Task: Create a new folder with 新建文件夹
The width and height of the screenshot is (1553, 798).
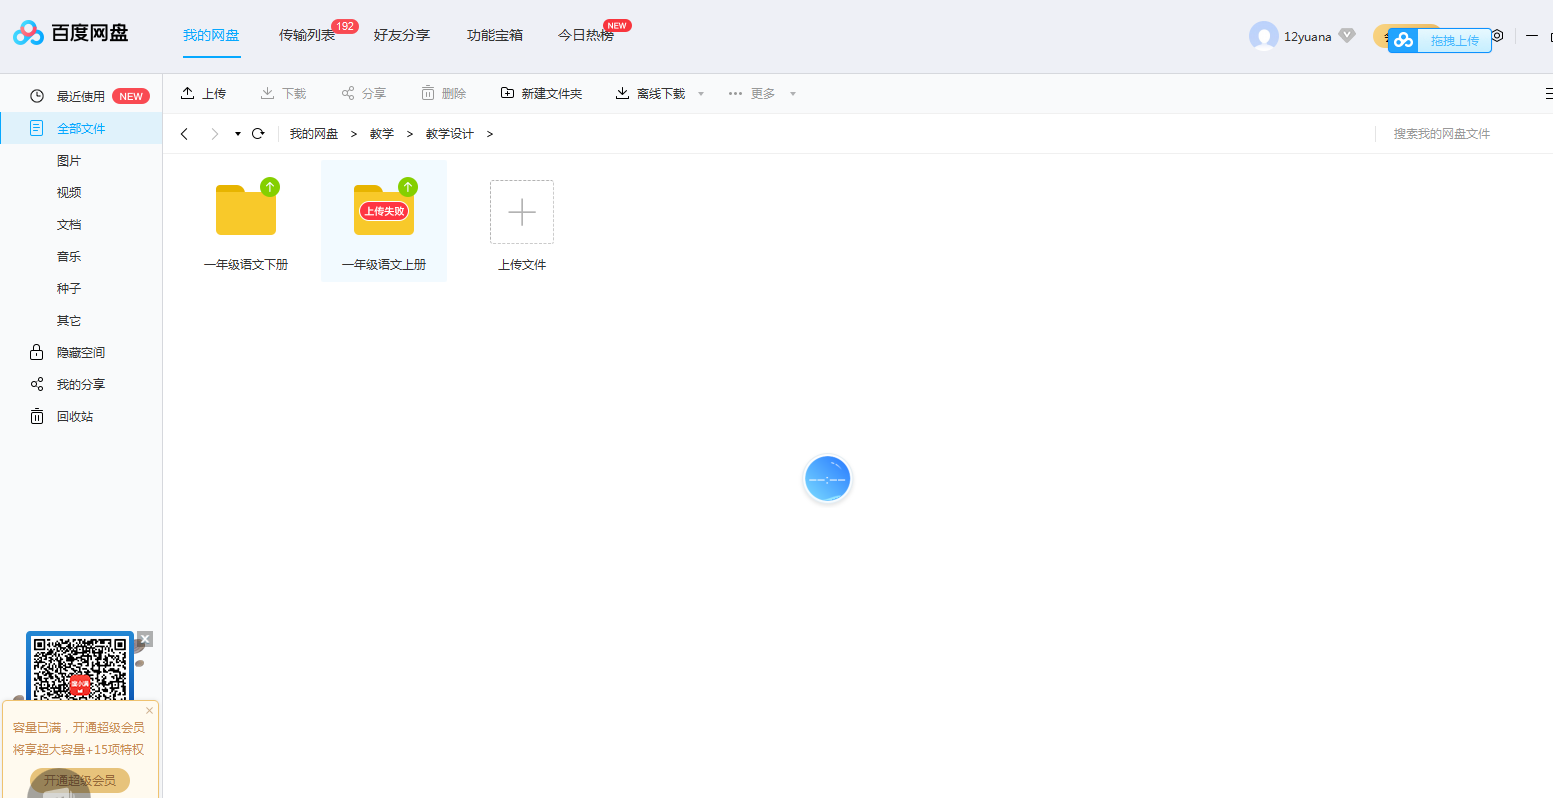Action: click(541, 93)
